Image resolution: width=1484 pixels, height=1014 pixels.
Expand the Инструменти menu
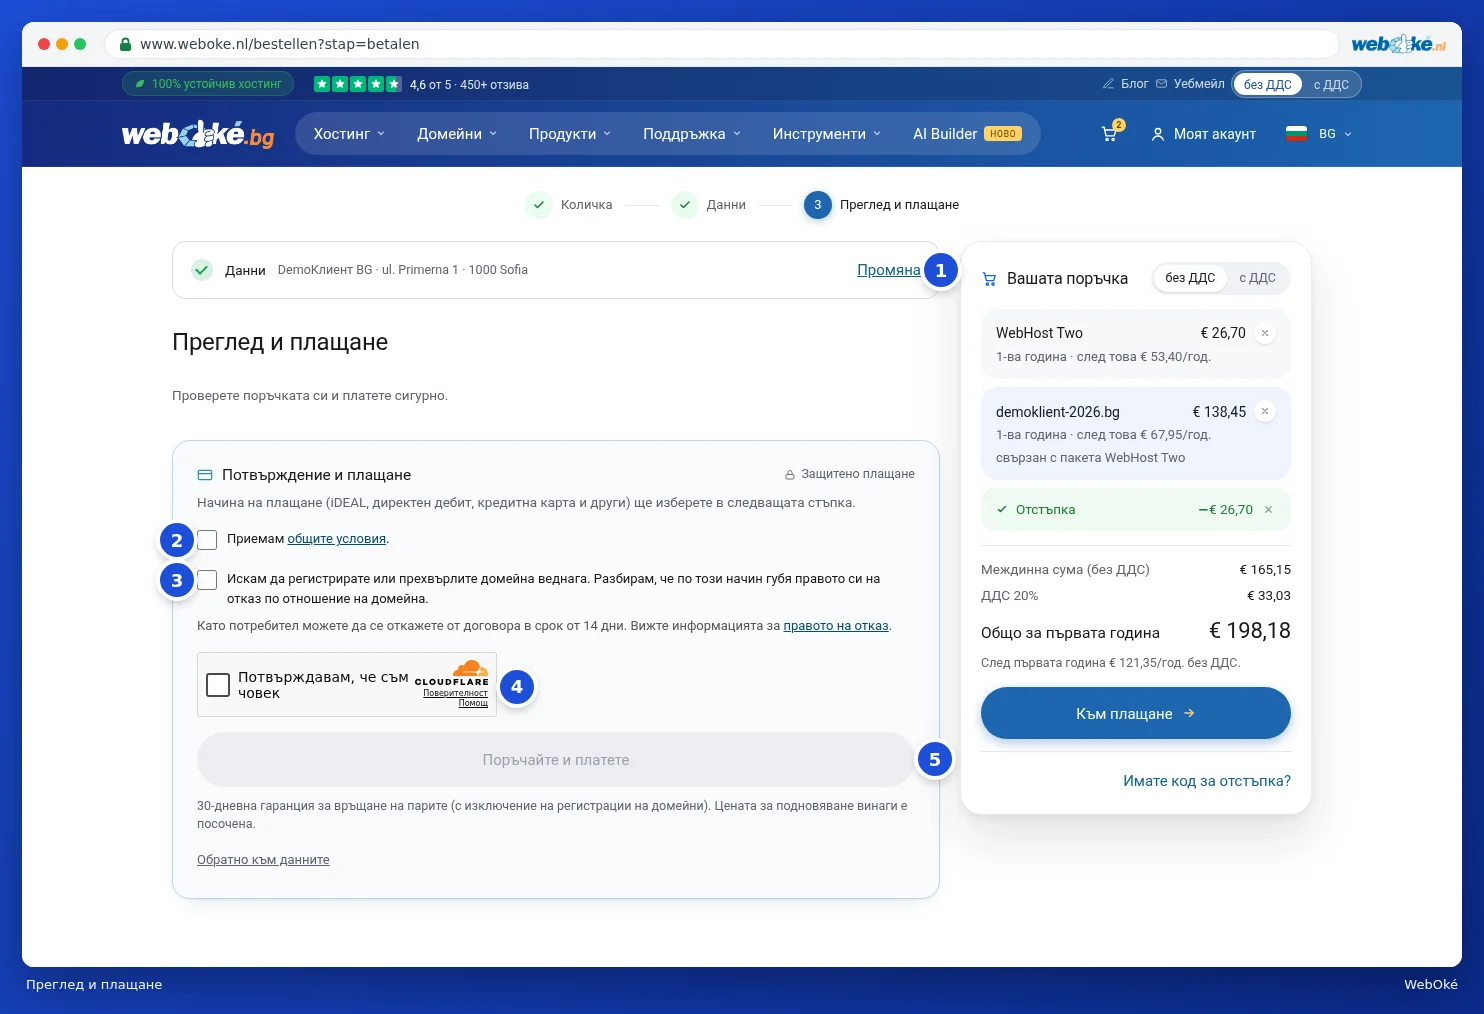[x=827, y=134]
